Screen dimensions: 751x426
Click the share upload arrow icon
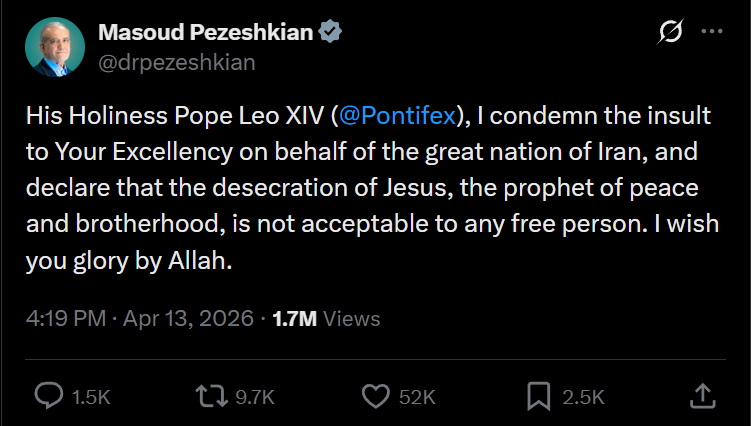pos(702,396)
